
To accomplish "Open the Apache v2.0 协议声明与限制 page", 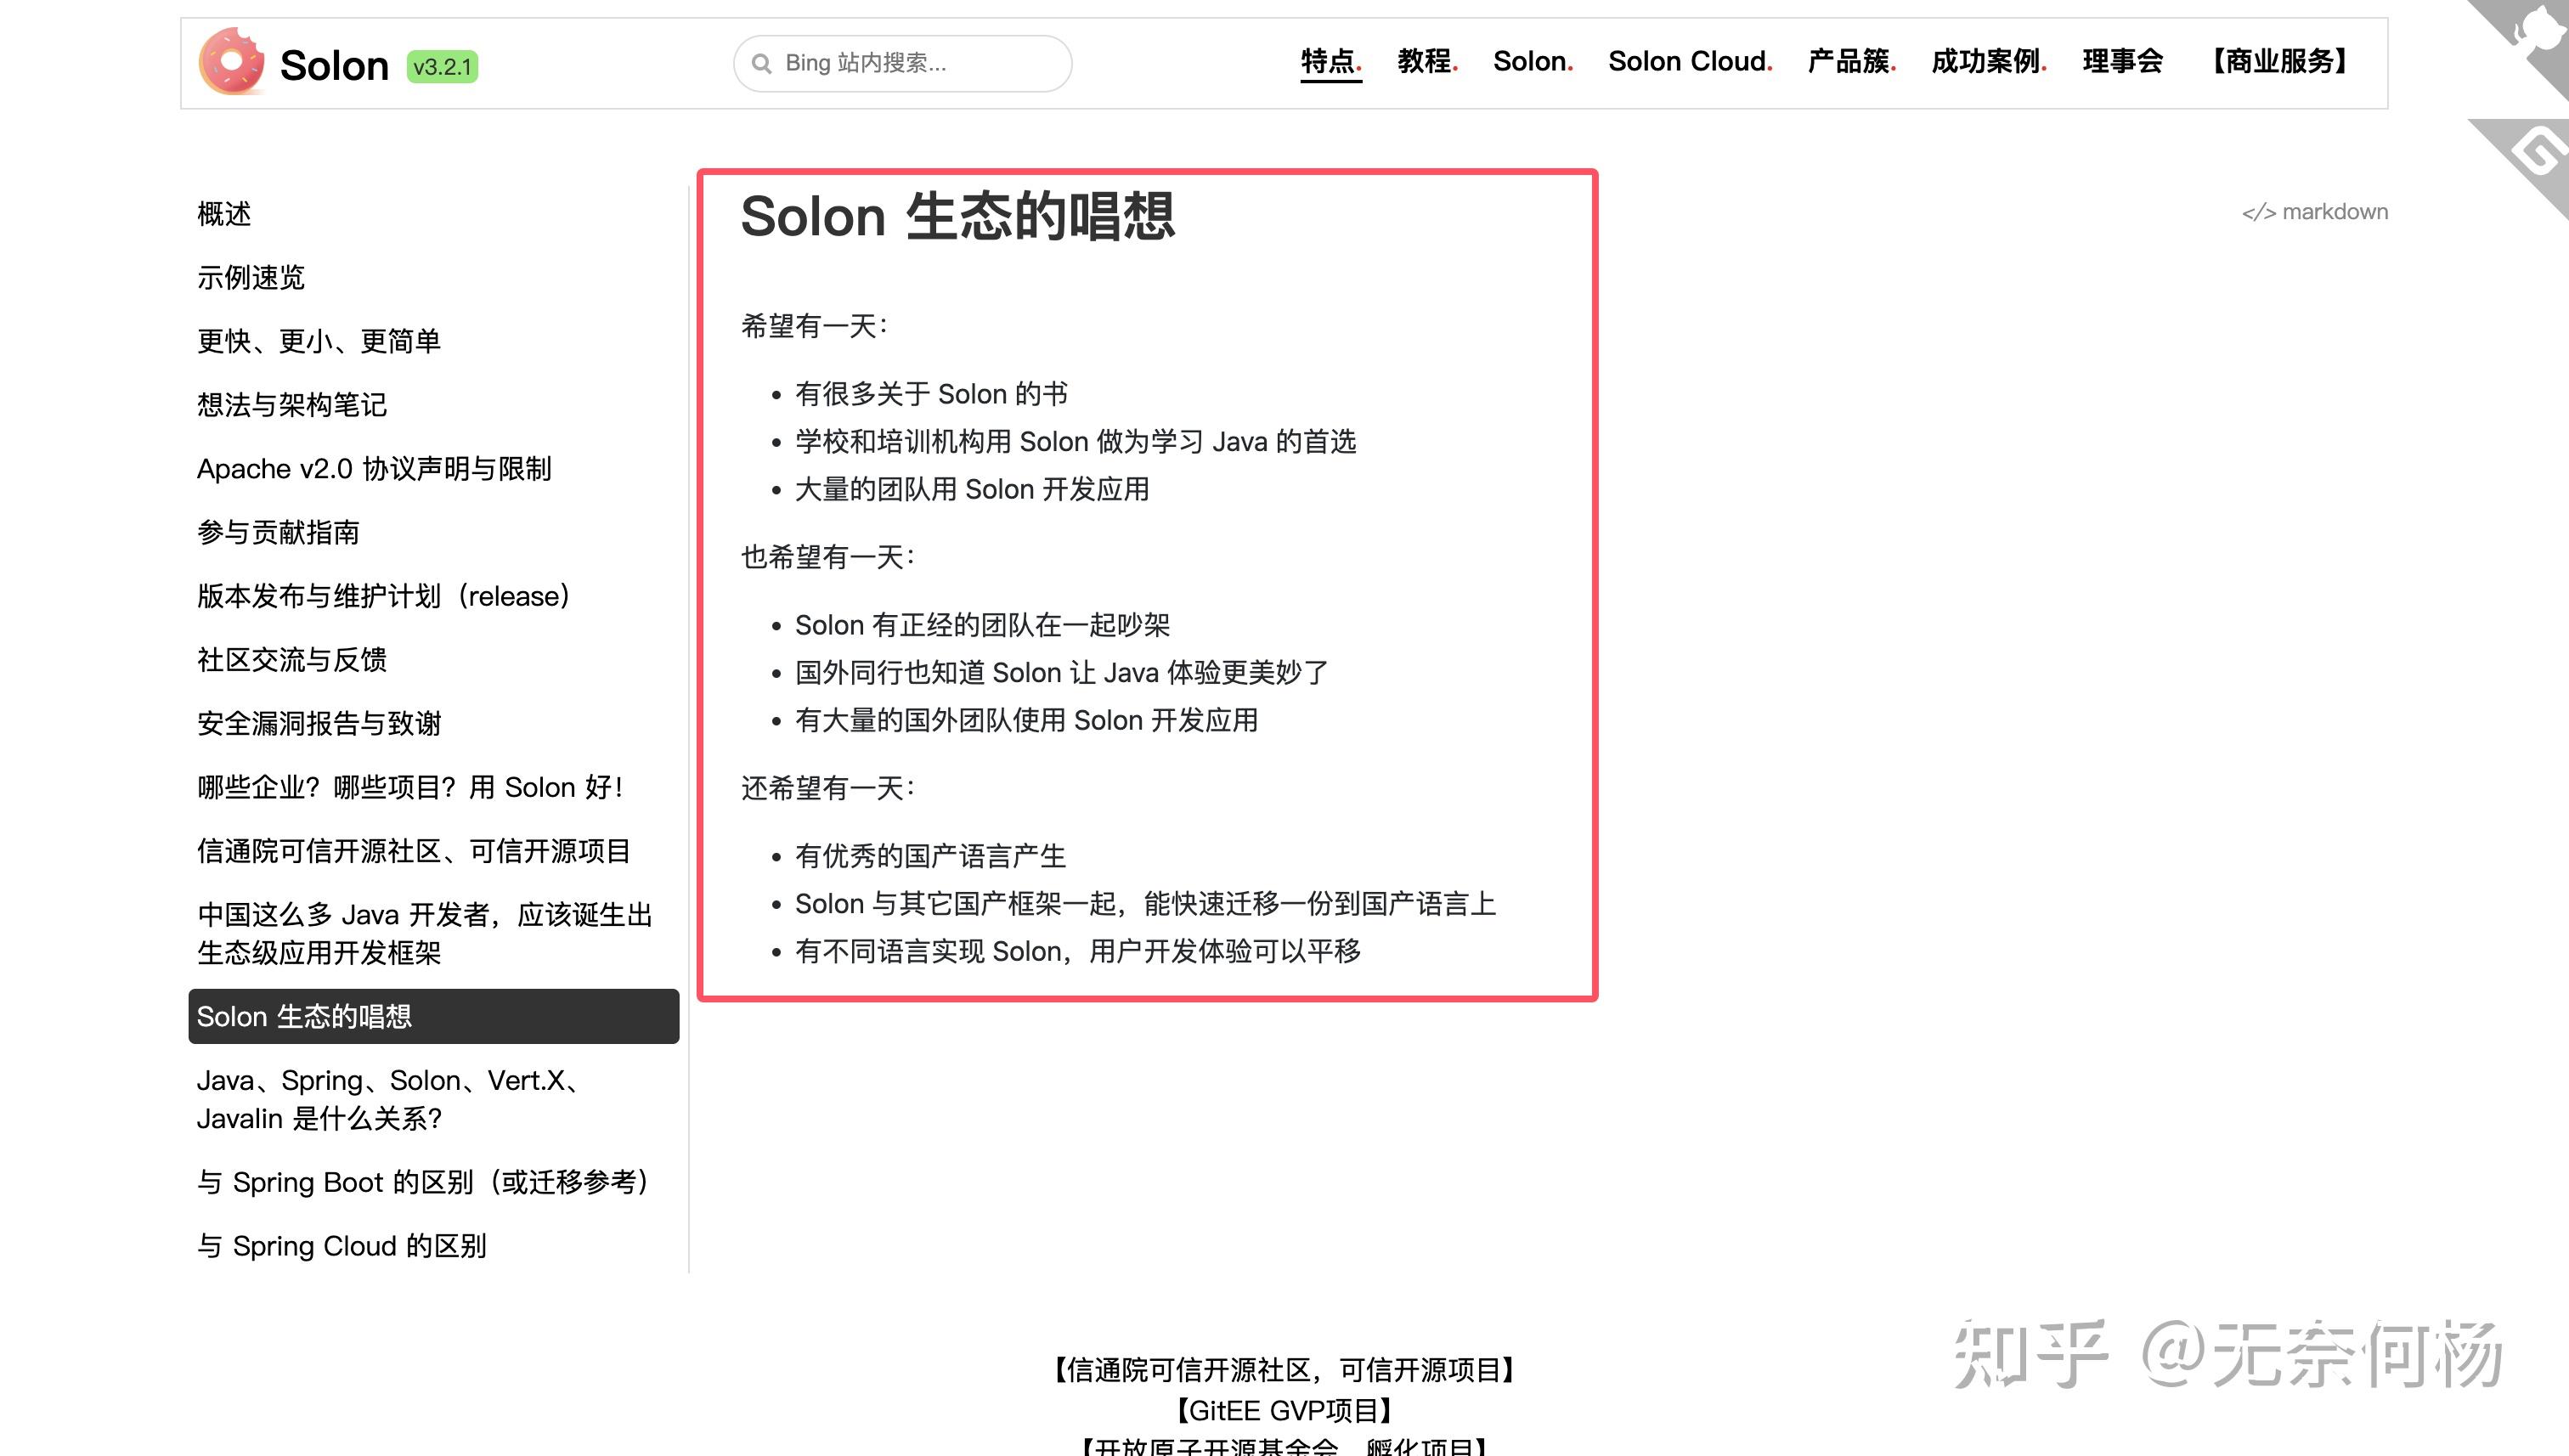I will point(375,469).
